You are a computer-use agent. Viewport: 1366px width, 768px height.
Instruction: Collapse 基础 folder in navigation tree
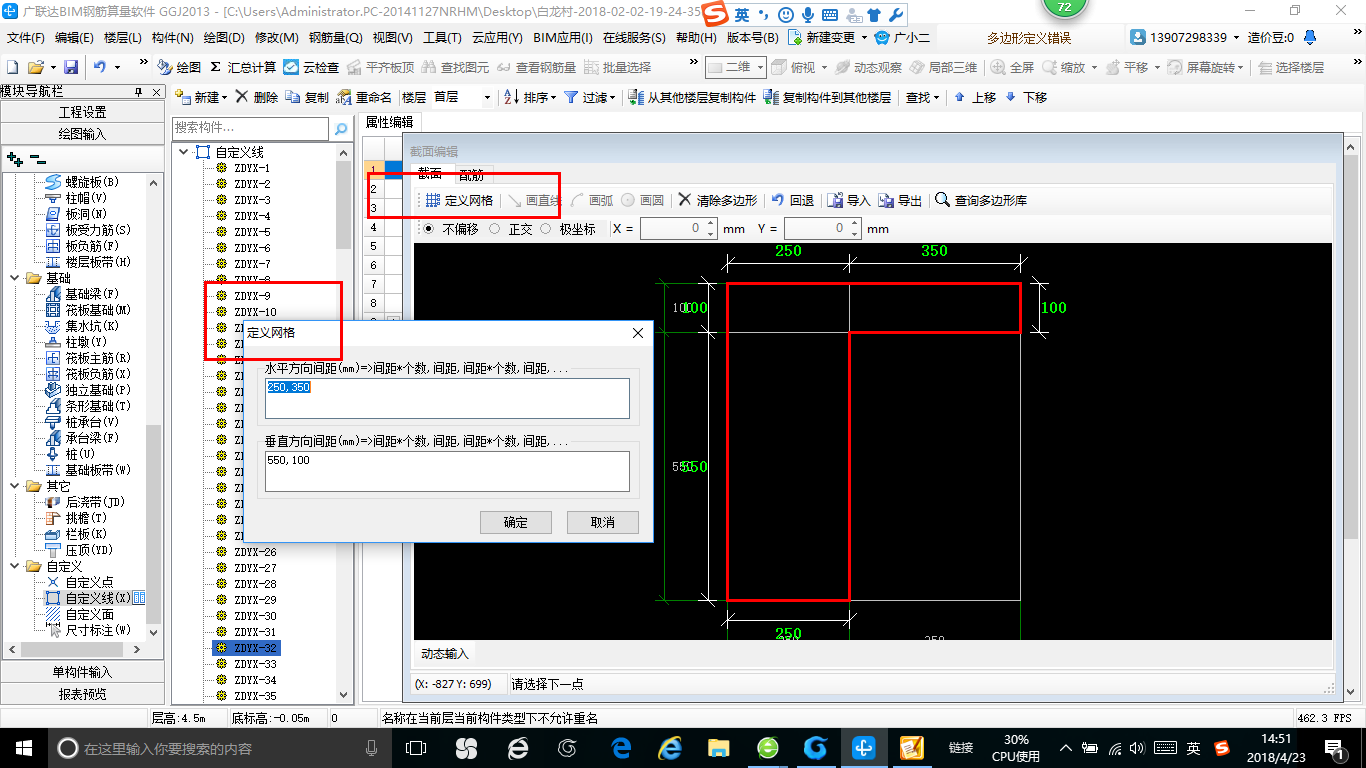(x=15, y=278)
